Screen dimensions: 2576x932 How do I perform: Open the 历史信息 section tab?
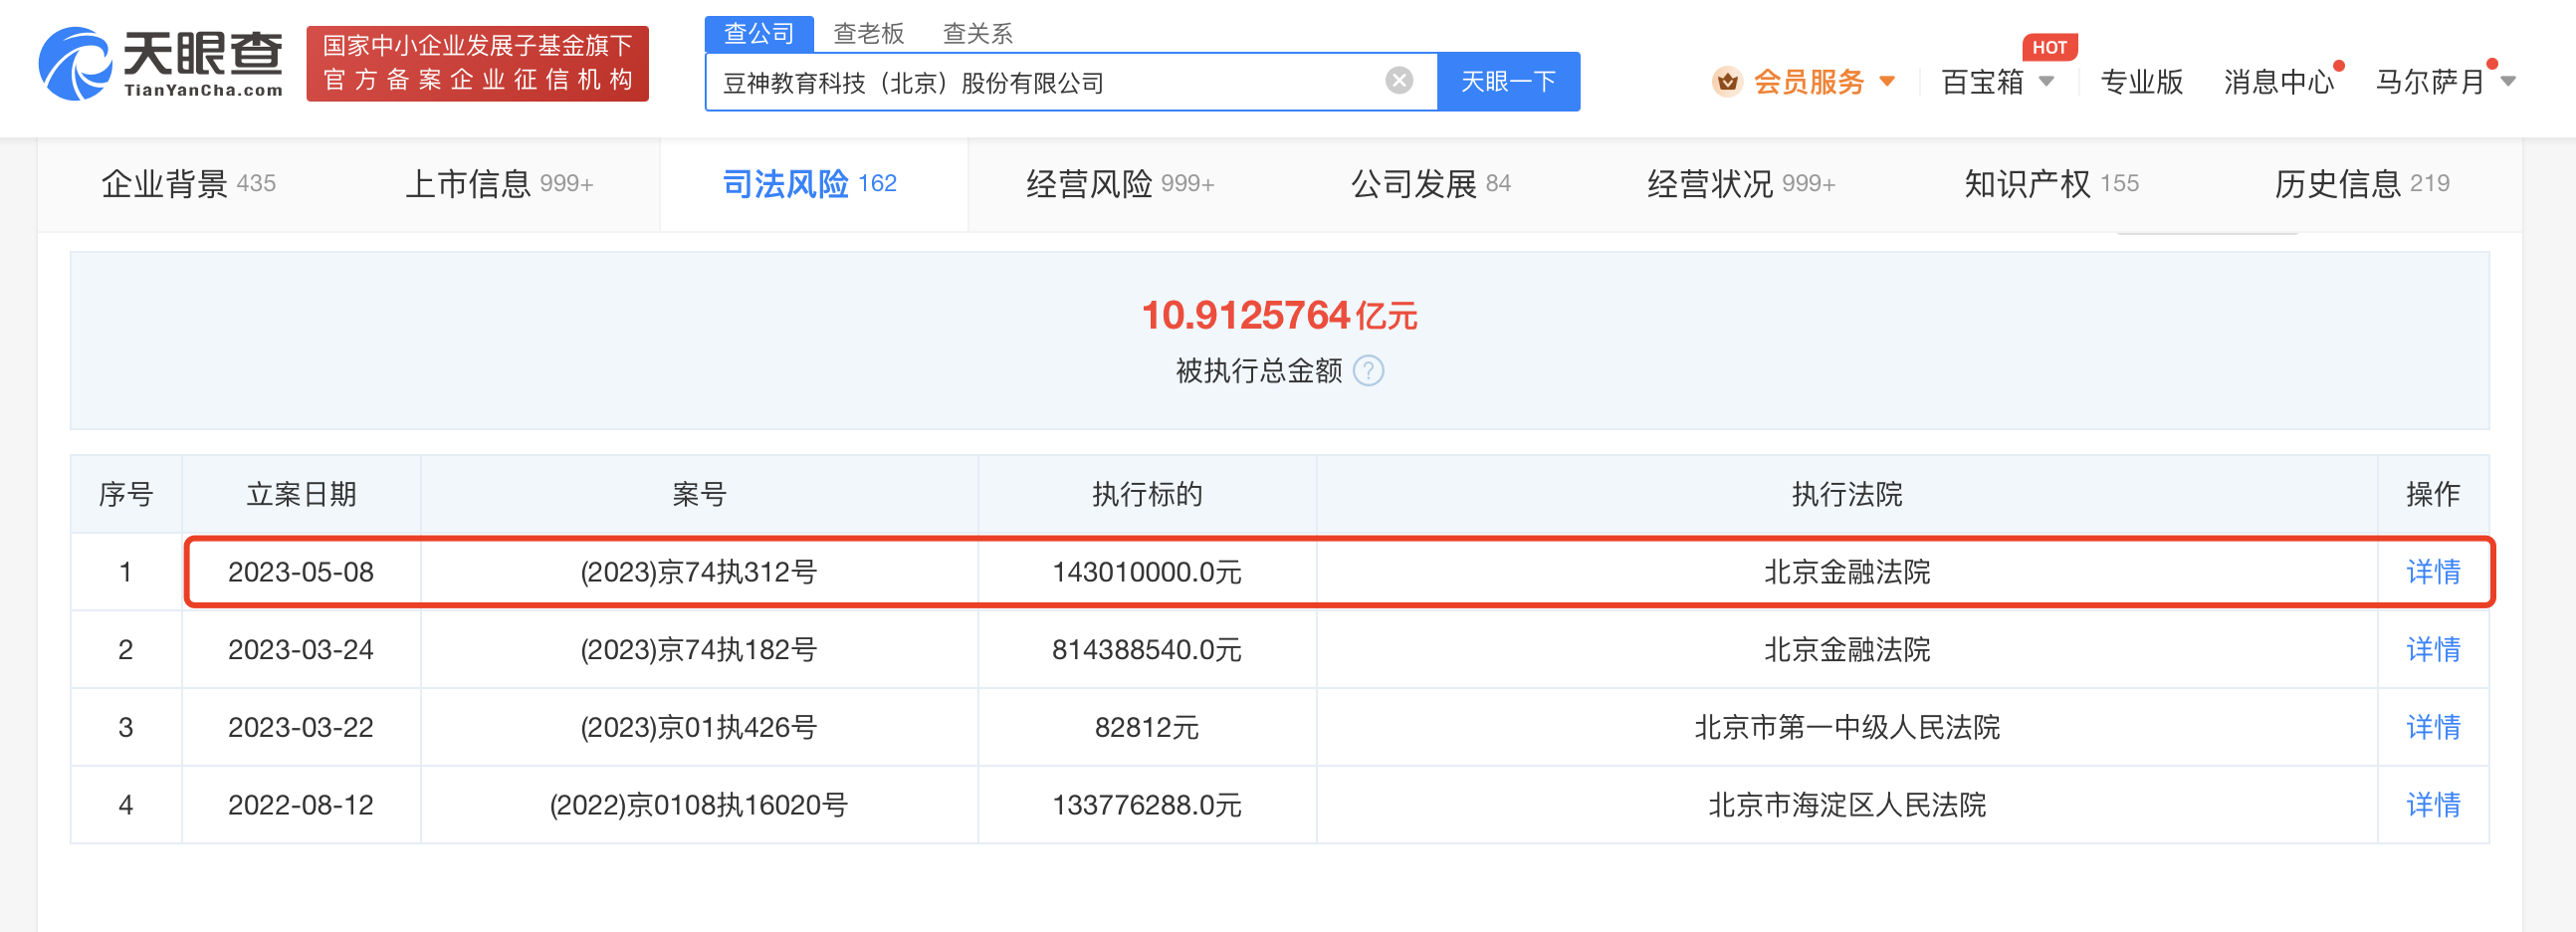(2361, 184)
